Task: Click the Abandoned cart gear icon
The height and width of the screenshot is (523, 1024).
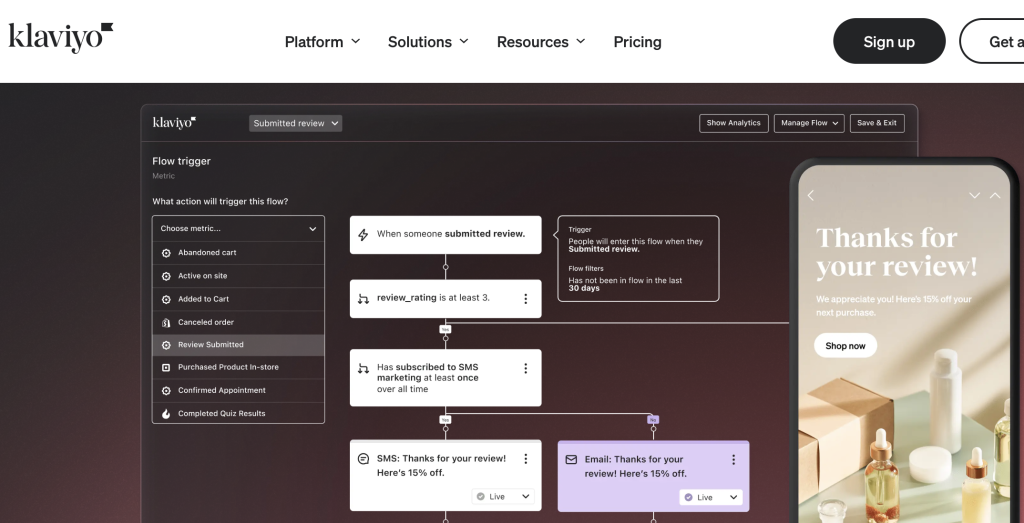Action: point(166,253)
